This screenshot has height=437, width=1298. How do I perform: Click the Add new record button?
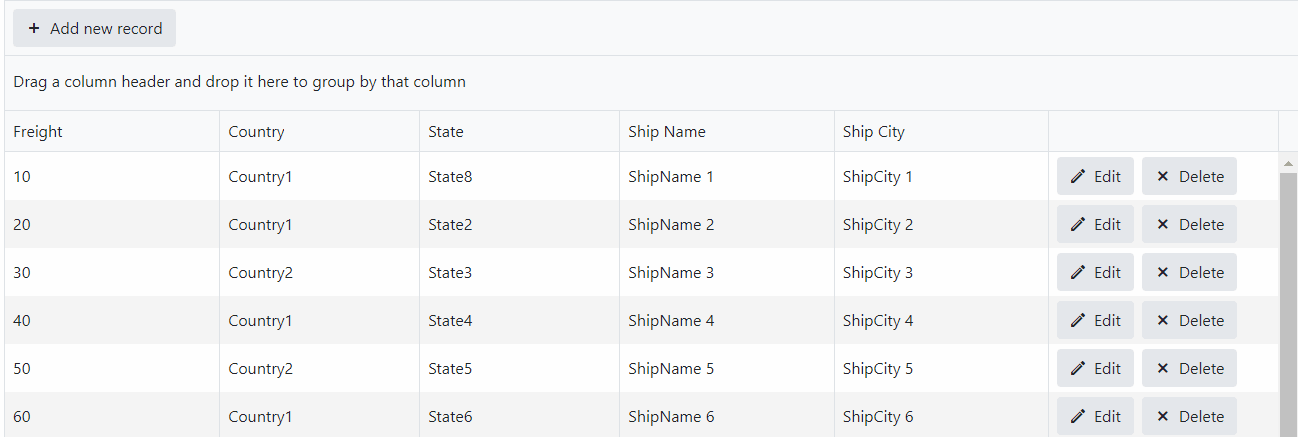[94, 29]
